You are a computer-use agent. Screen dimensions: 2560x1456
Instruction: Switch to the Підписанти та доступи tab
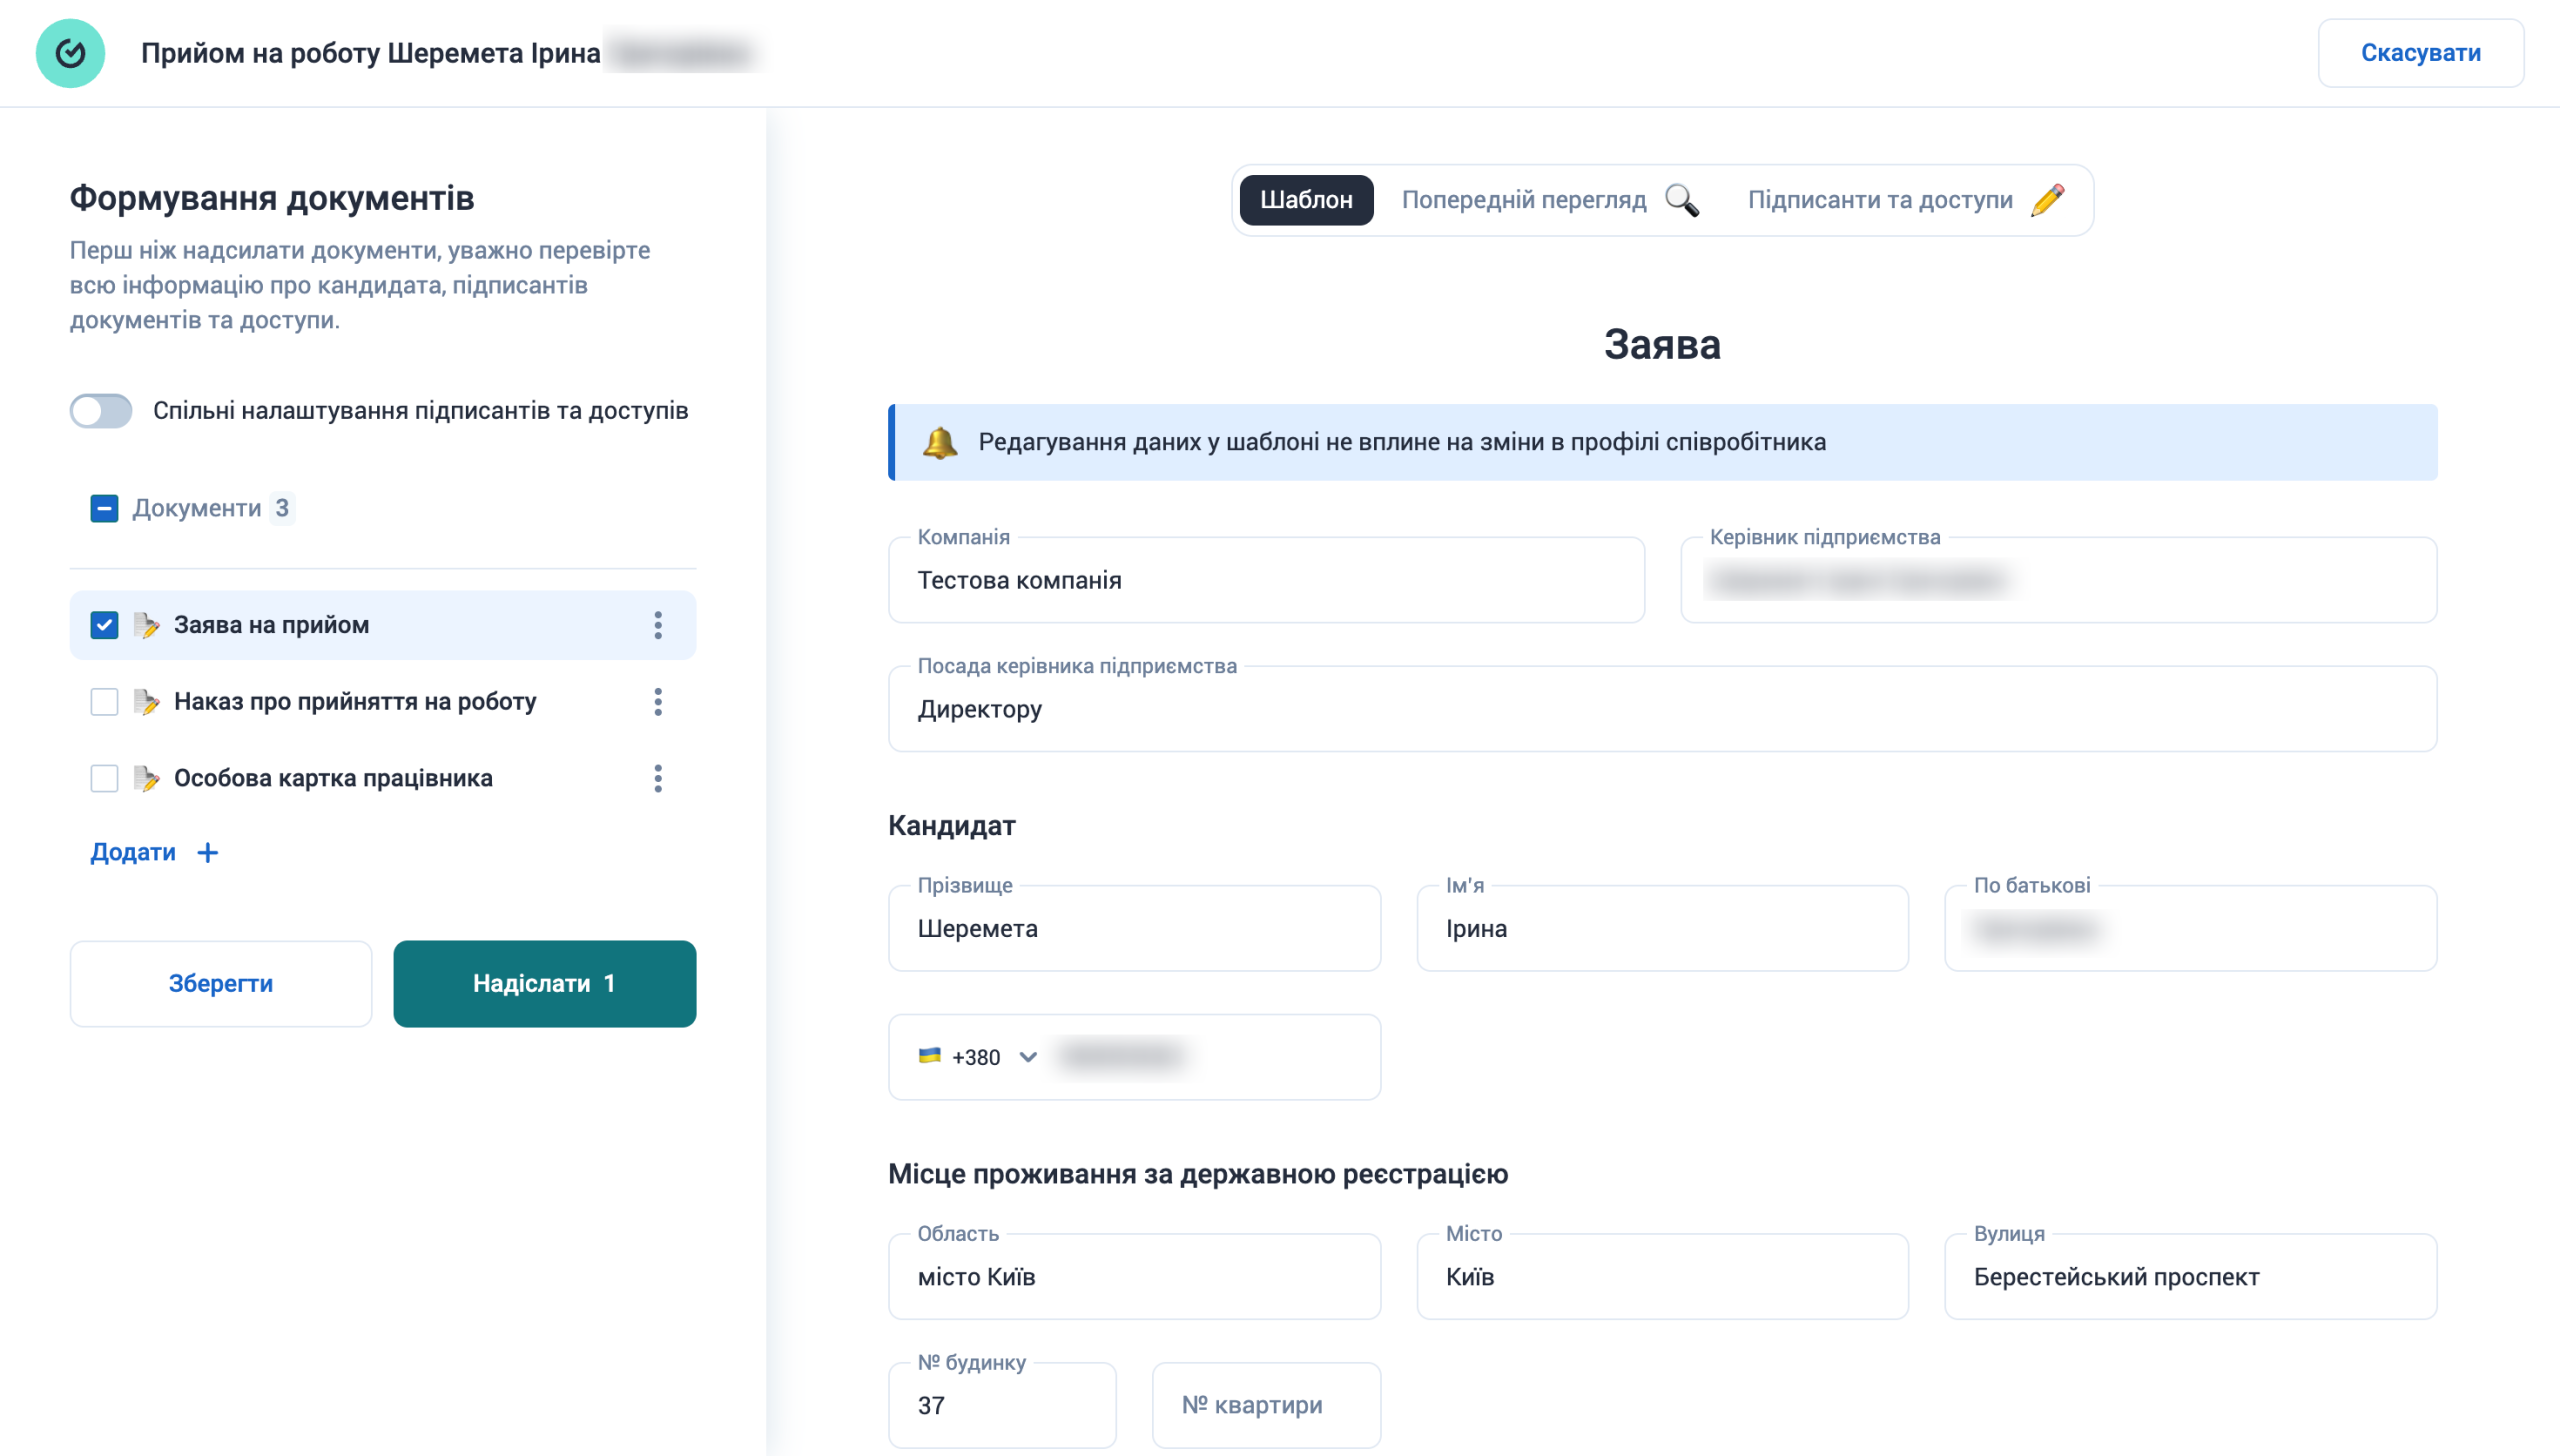point(1906,200)
